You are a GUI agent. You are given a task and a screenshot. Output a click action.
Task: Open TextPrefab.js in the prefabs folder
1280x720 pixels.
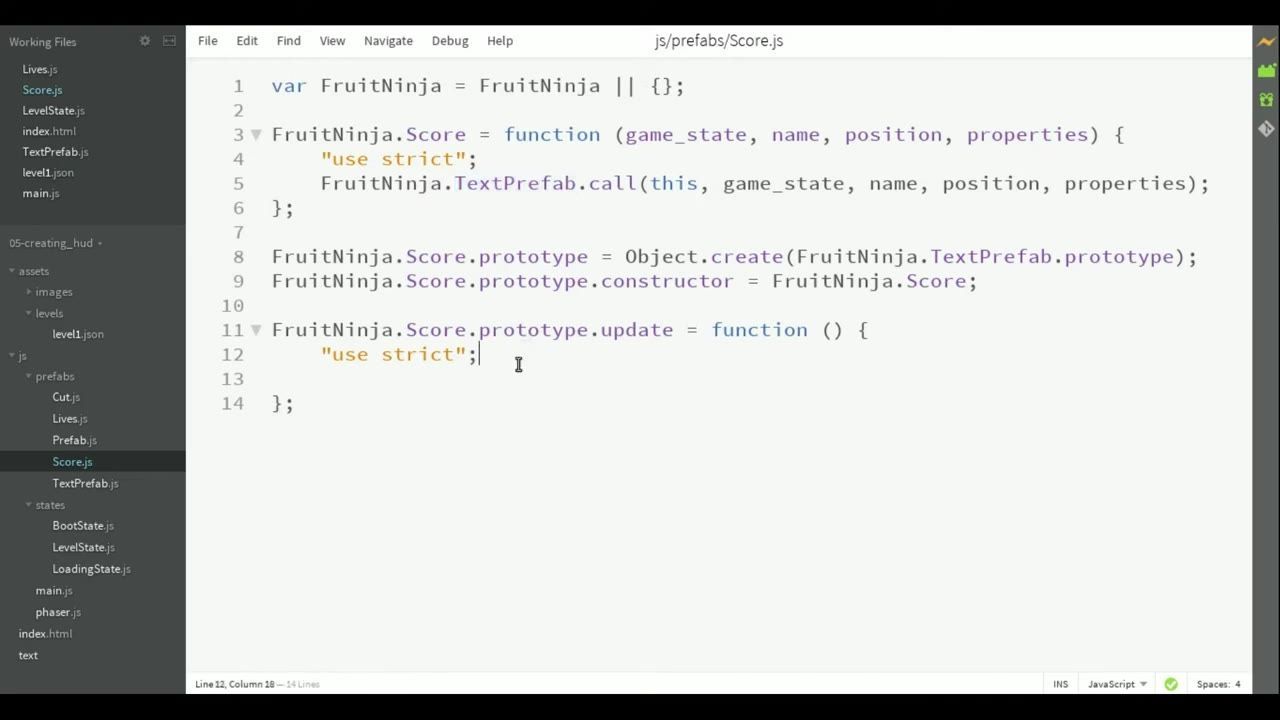(85, 483)
